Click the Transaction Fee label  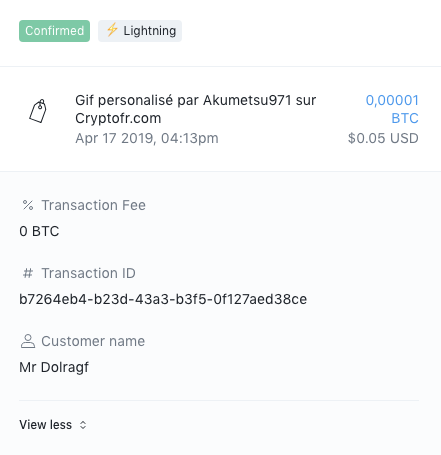click(x=93, y=205)
